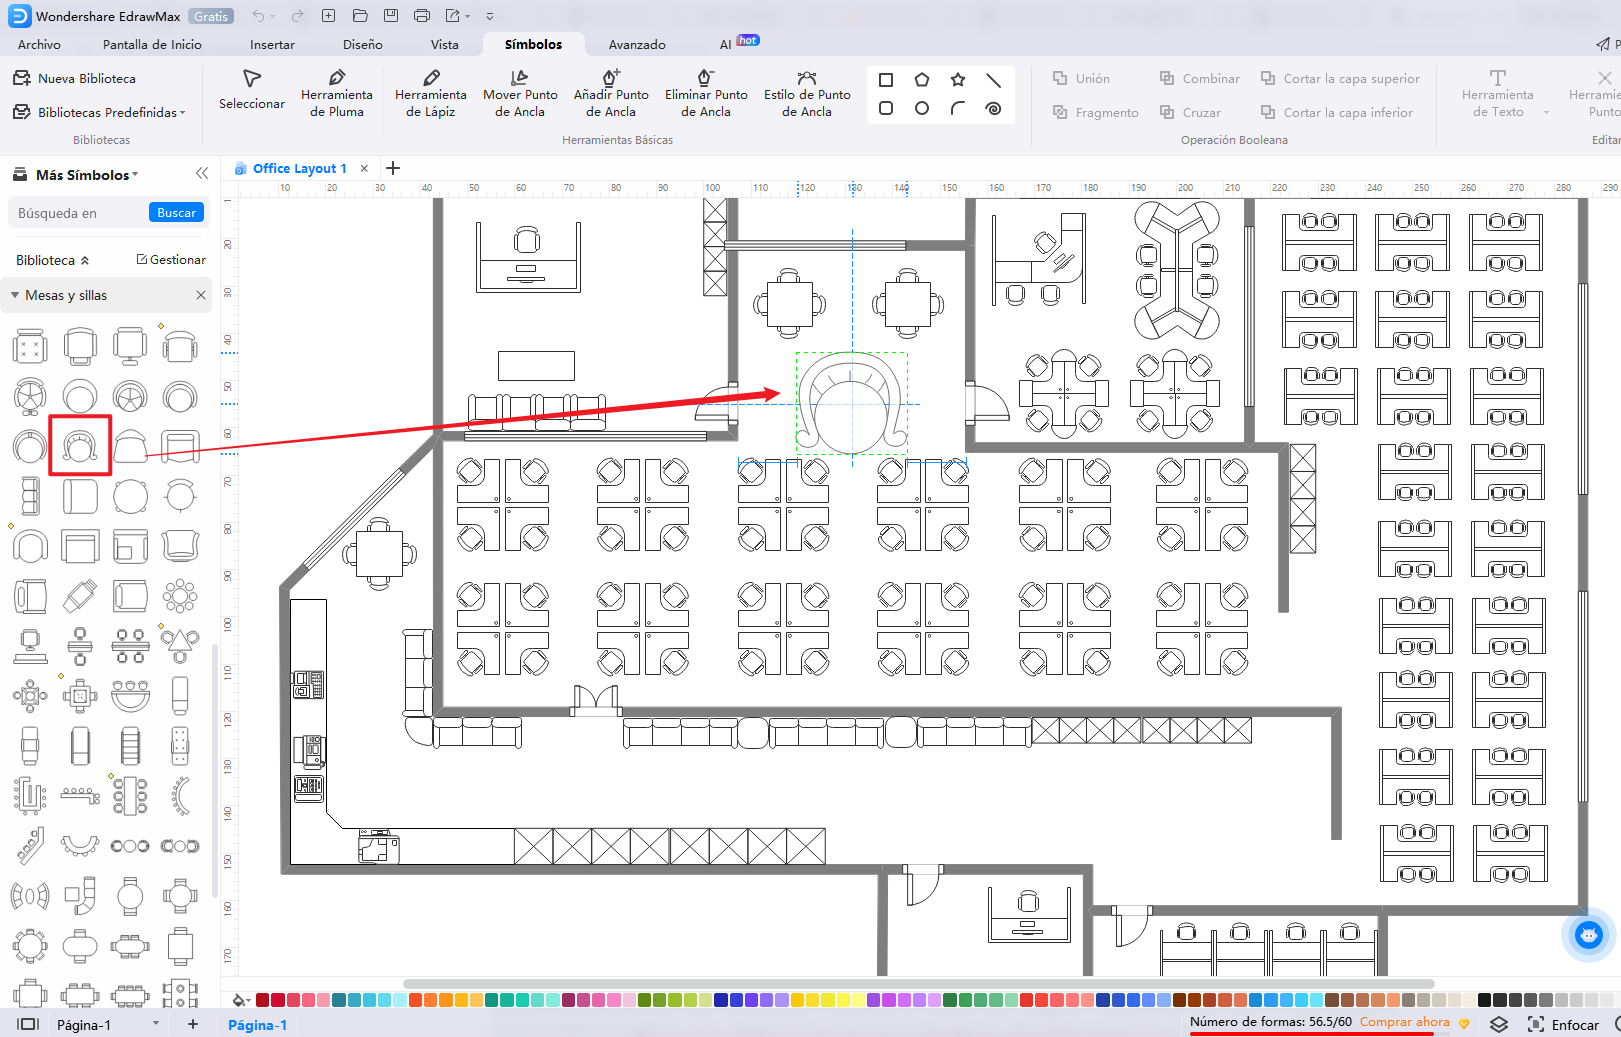Toggle Enfocar focus mode
This screenshot has height=1037, width=1621.
coord(1563,1024)
